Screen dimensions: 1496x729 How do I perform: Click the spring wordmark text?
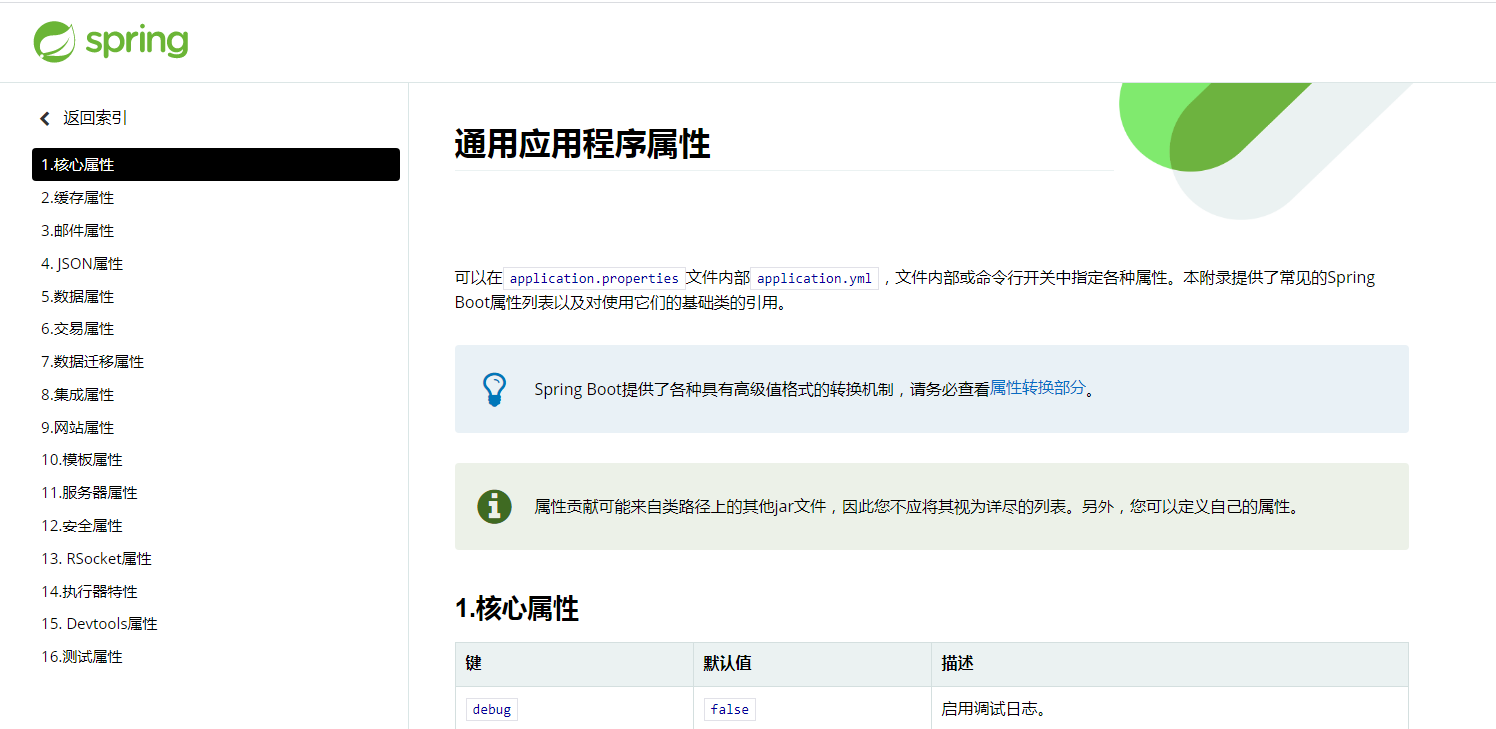pos(137,43)
